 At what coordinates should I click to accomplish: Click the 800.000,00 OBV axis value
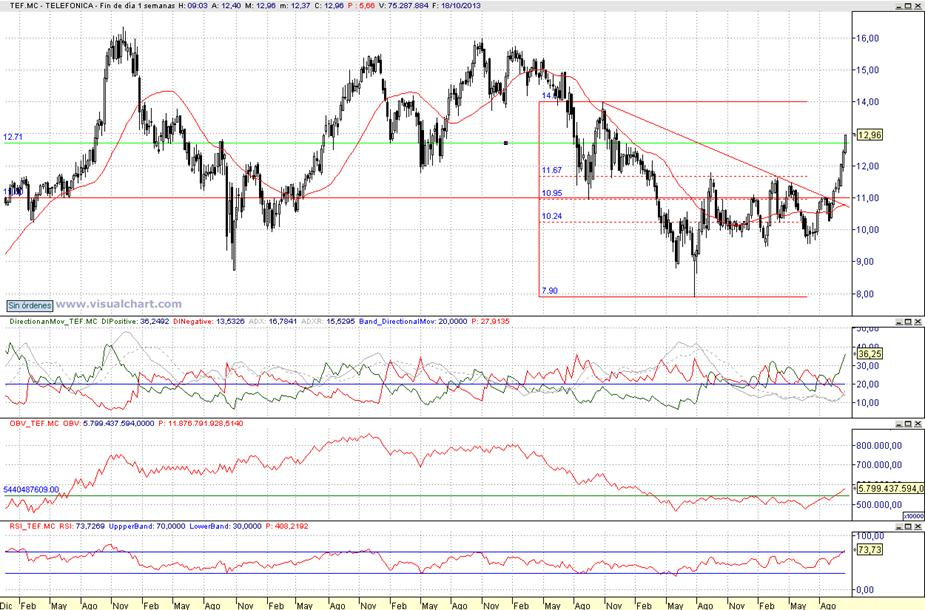(879, 445)
